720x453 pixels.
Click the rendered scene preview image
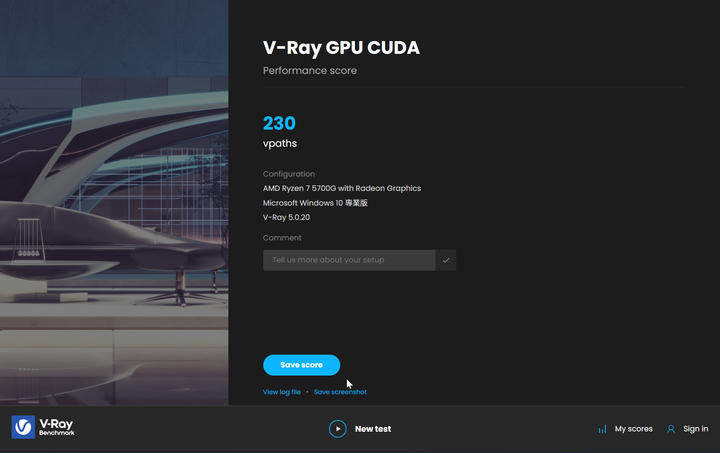click(x=114, y=202)
